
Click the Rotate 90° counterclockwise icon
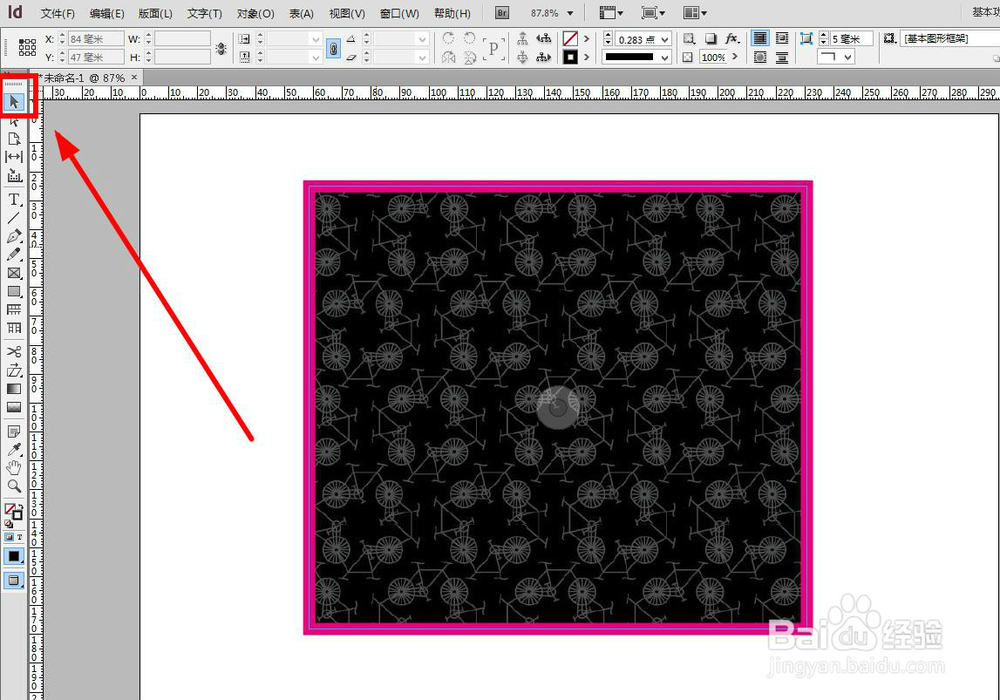click(x=469, y=38)
